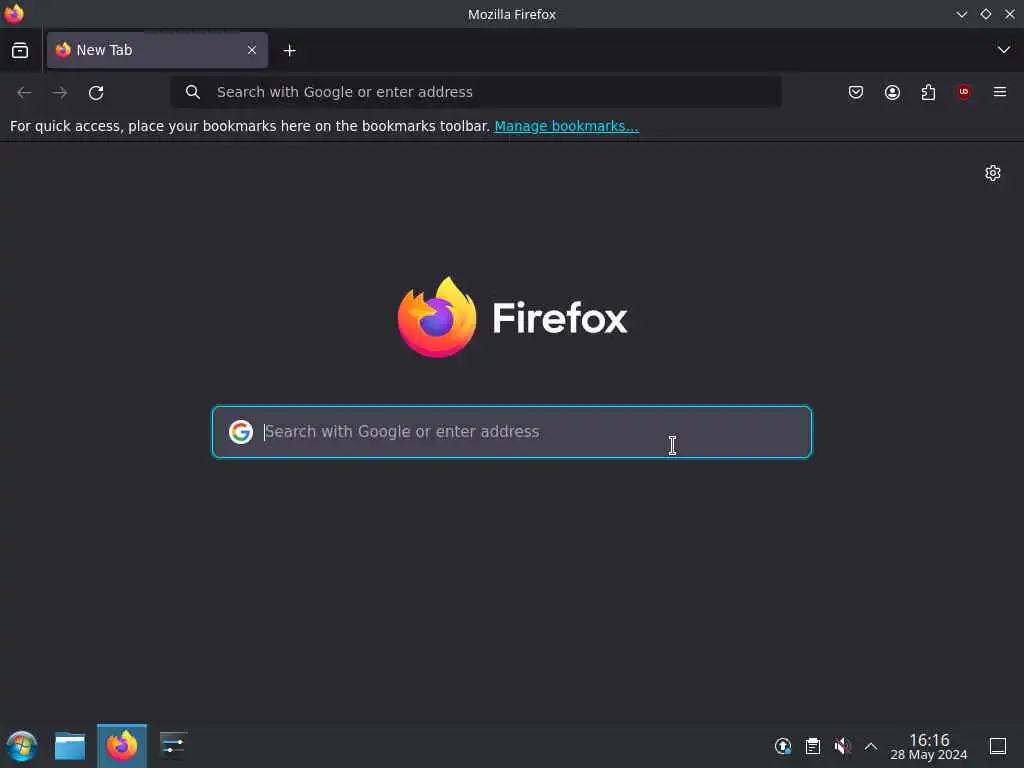The height and width of the screenshot is (768, 1024).
Task: Click the Manage bookmarks link
Action: [566, 126]
